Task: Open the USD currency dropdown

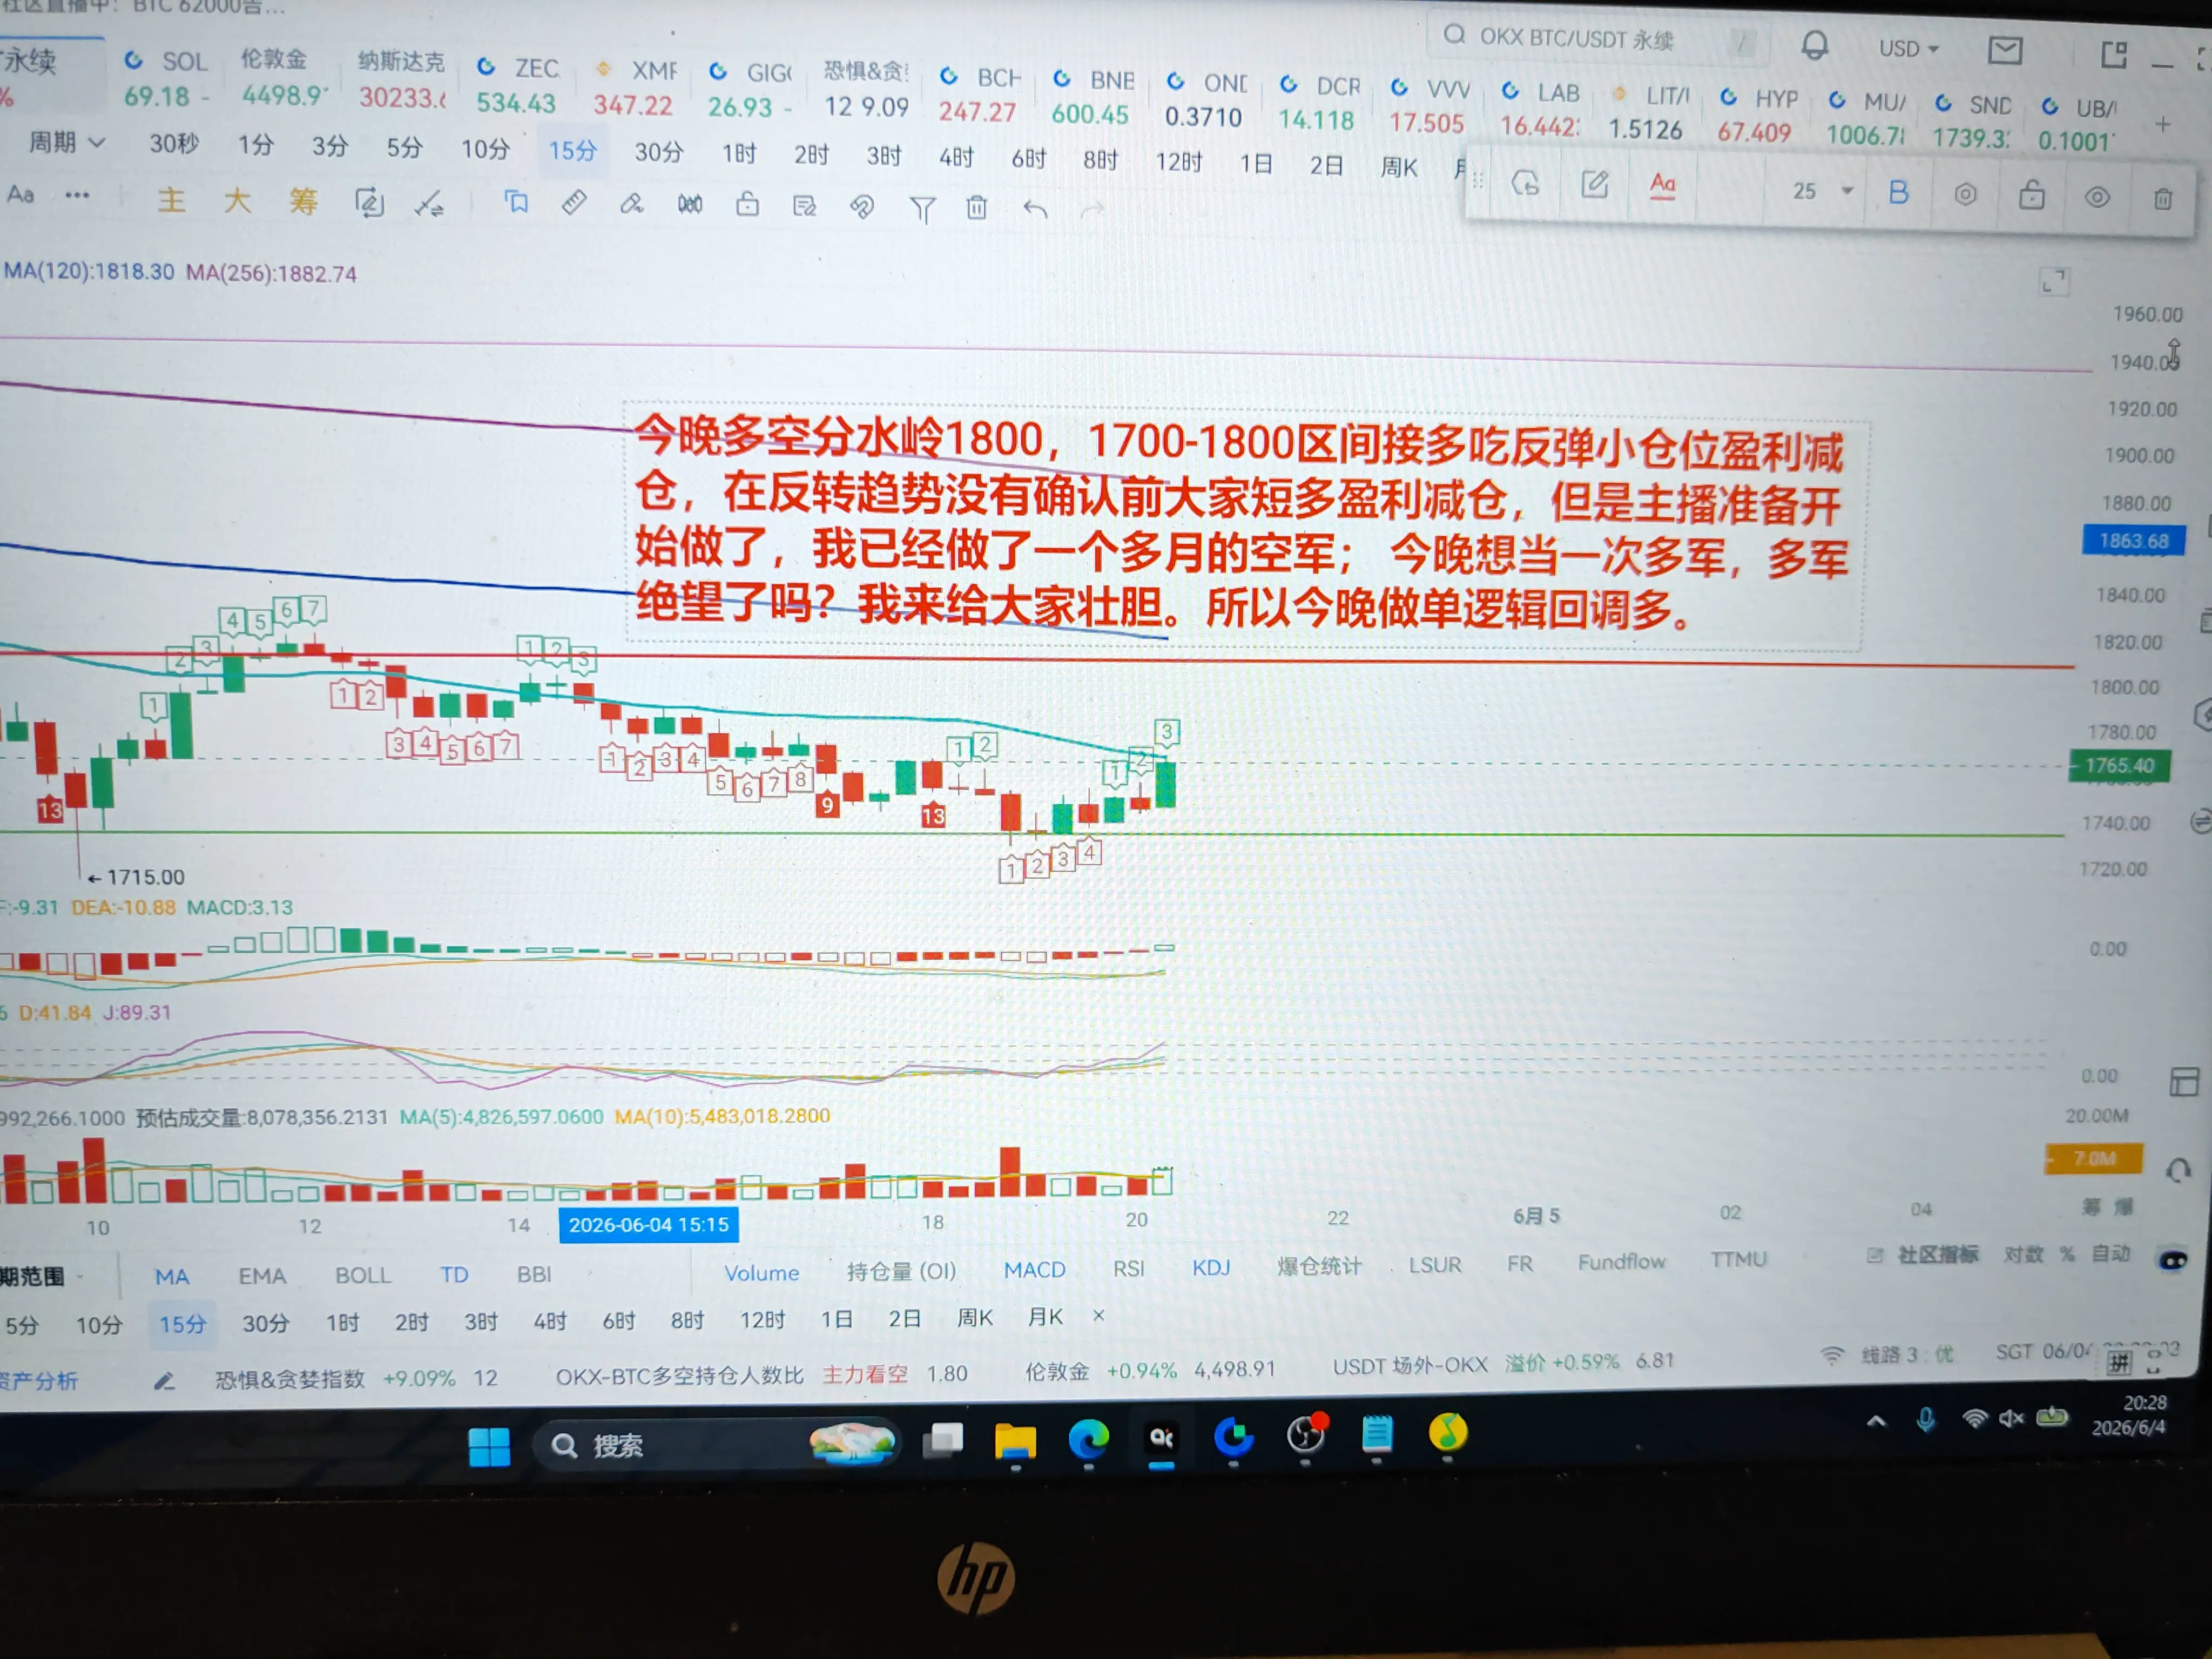Action: point(1908,49)
